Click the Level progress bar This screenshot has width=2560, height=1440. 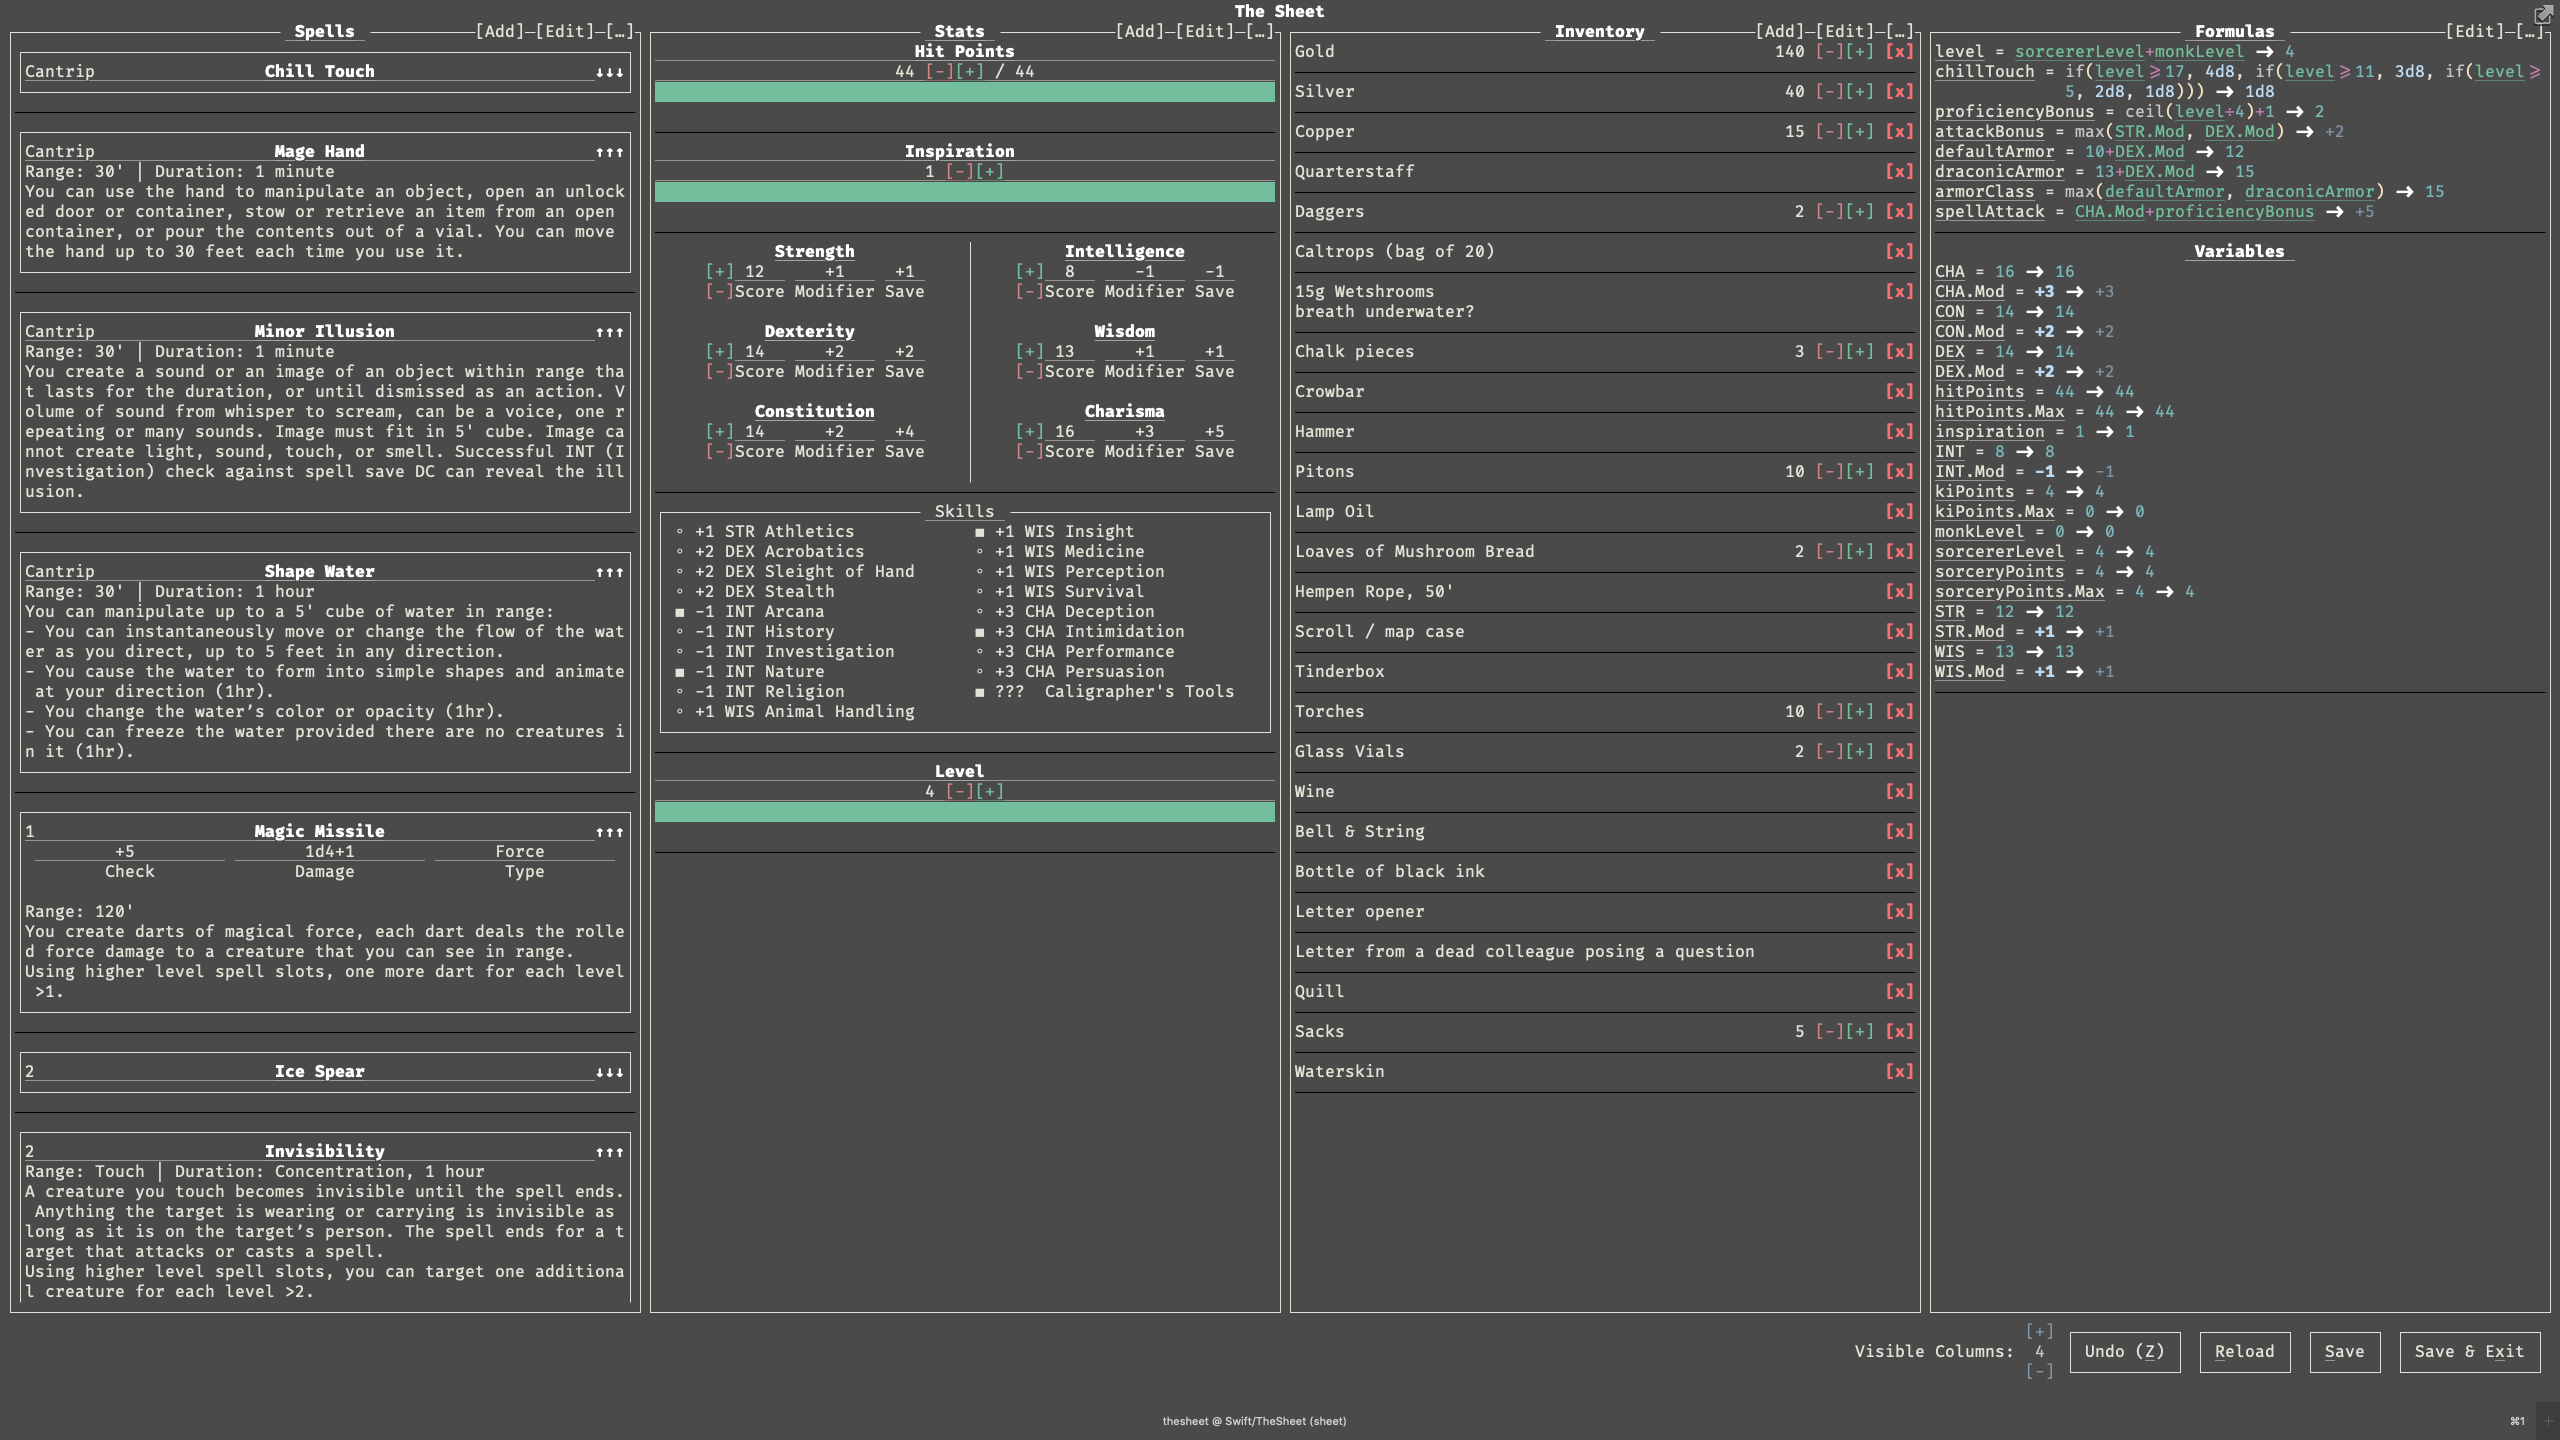[964, 811]
